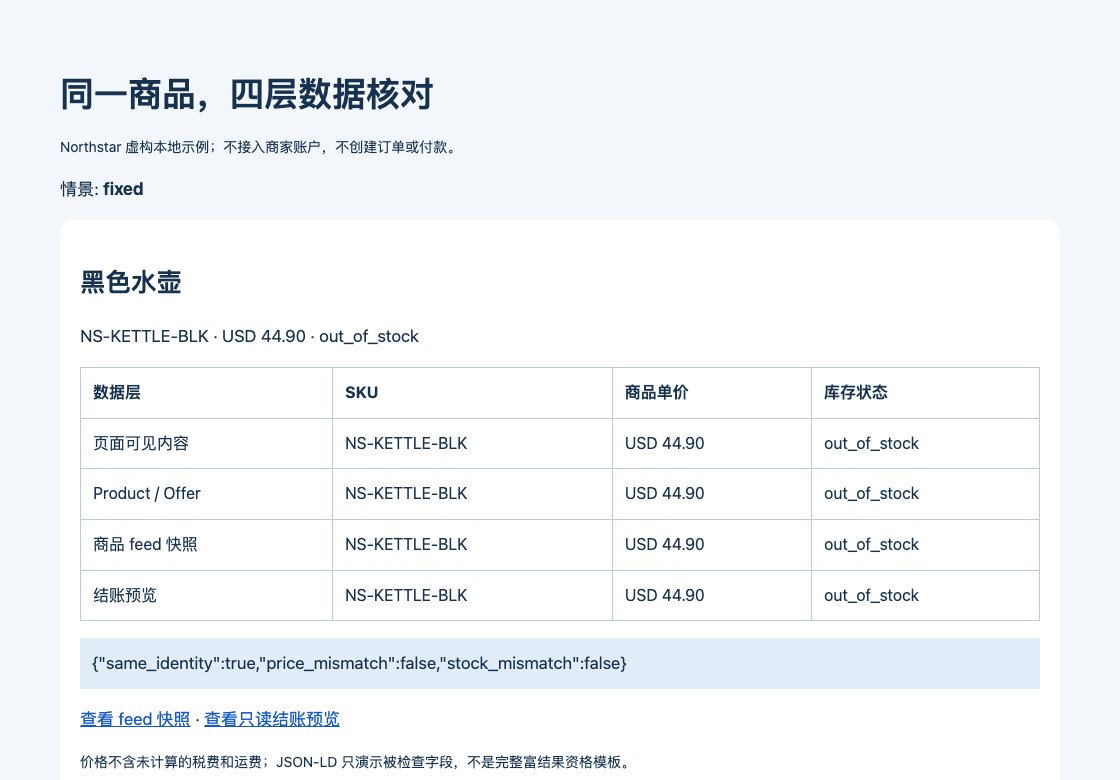Select the Product / Offer row label
Screen dimensions: 1120x780
(146, 494)
